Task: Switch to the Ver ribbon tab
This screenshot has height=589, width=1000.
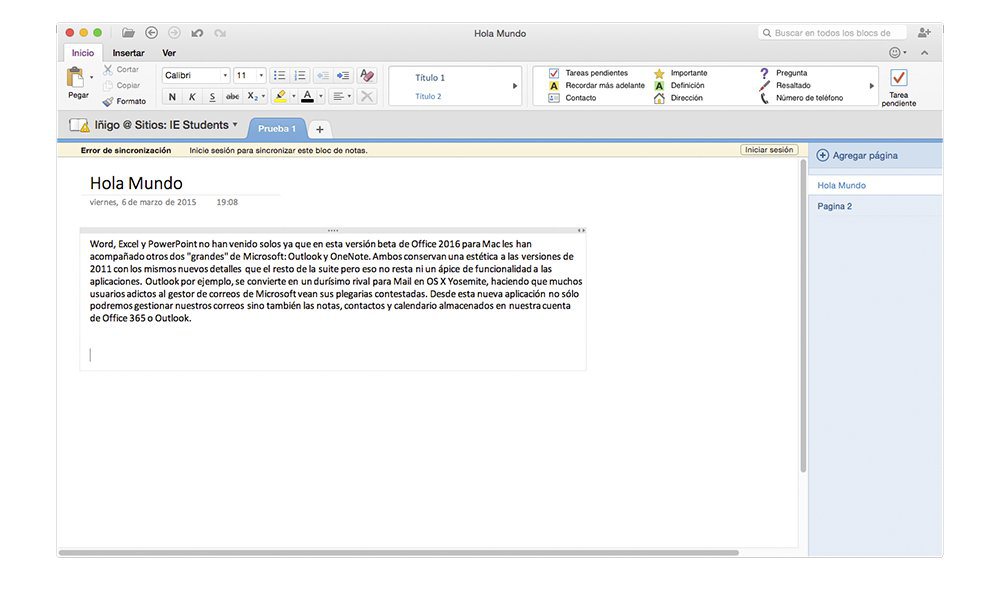Action: [169, 53]
